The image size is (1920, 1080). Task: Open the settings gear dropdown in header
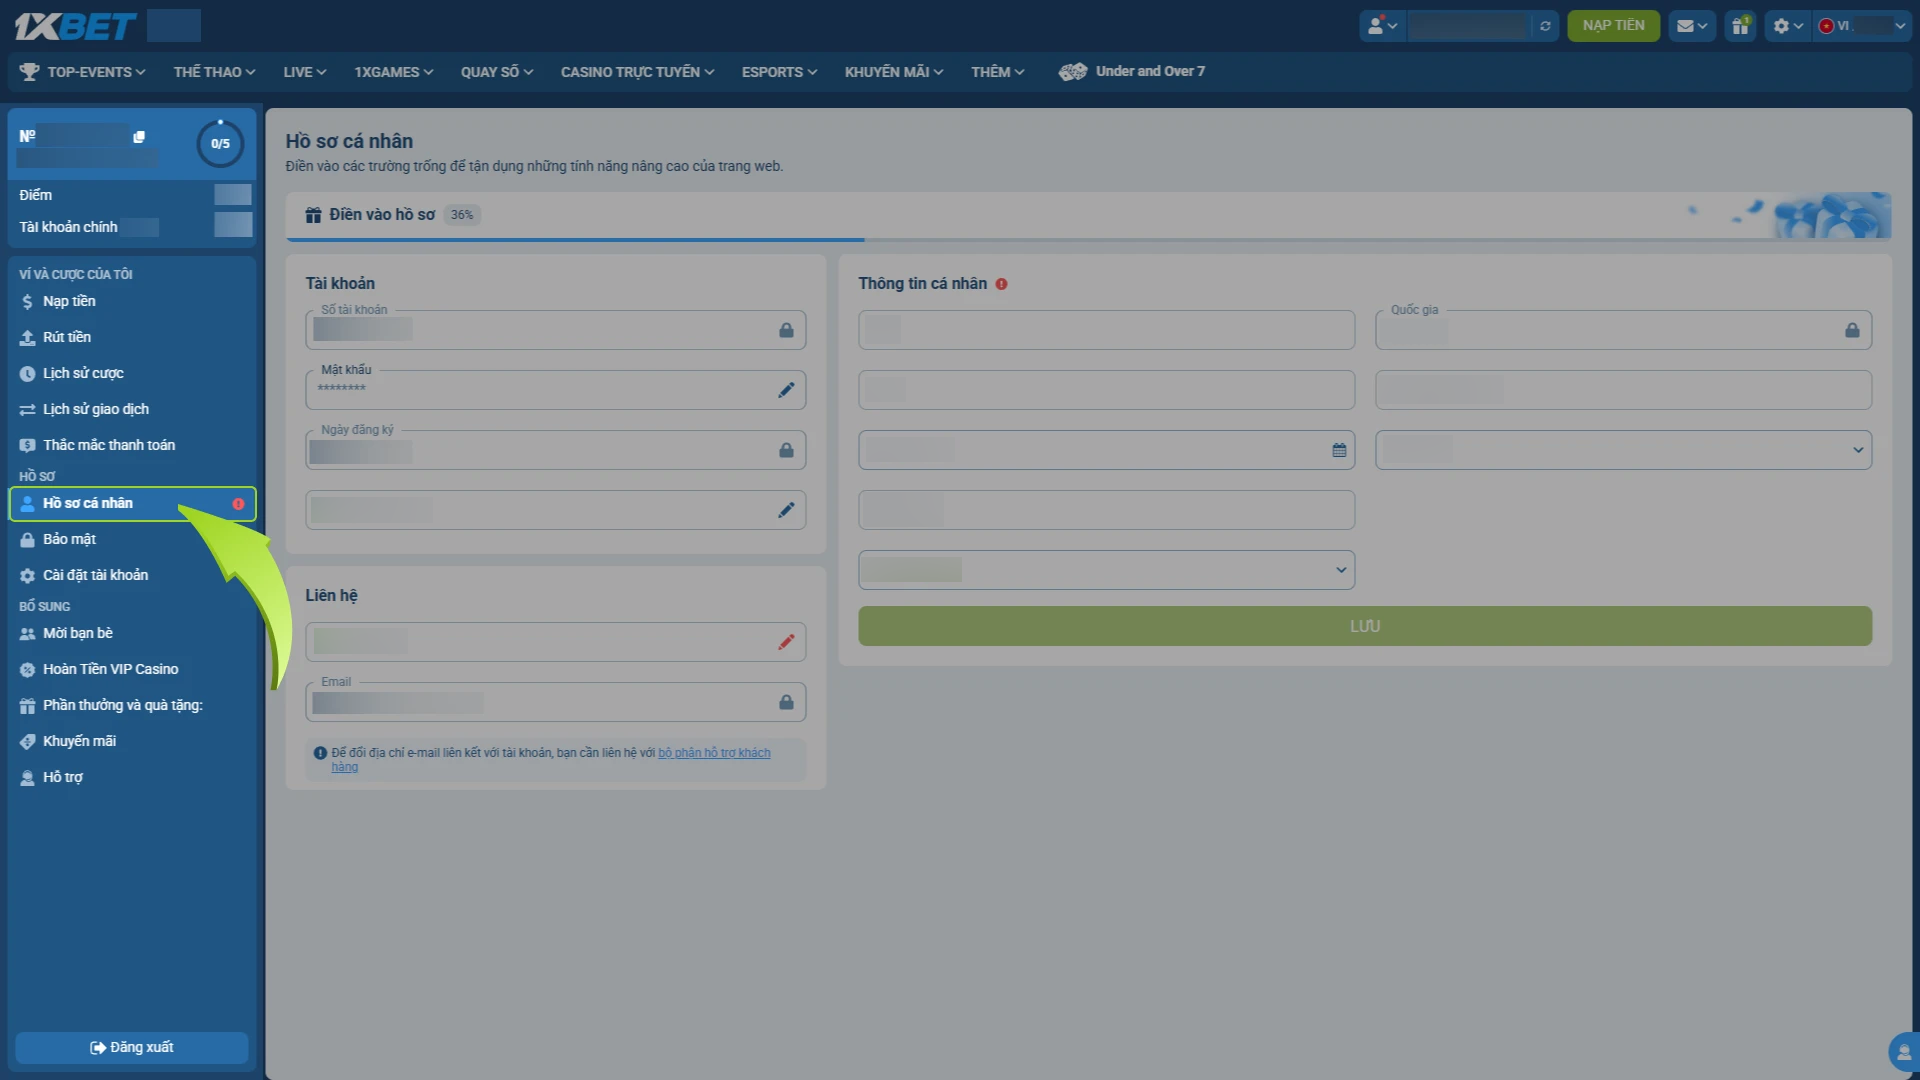pos(1787,26)
